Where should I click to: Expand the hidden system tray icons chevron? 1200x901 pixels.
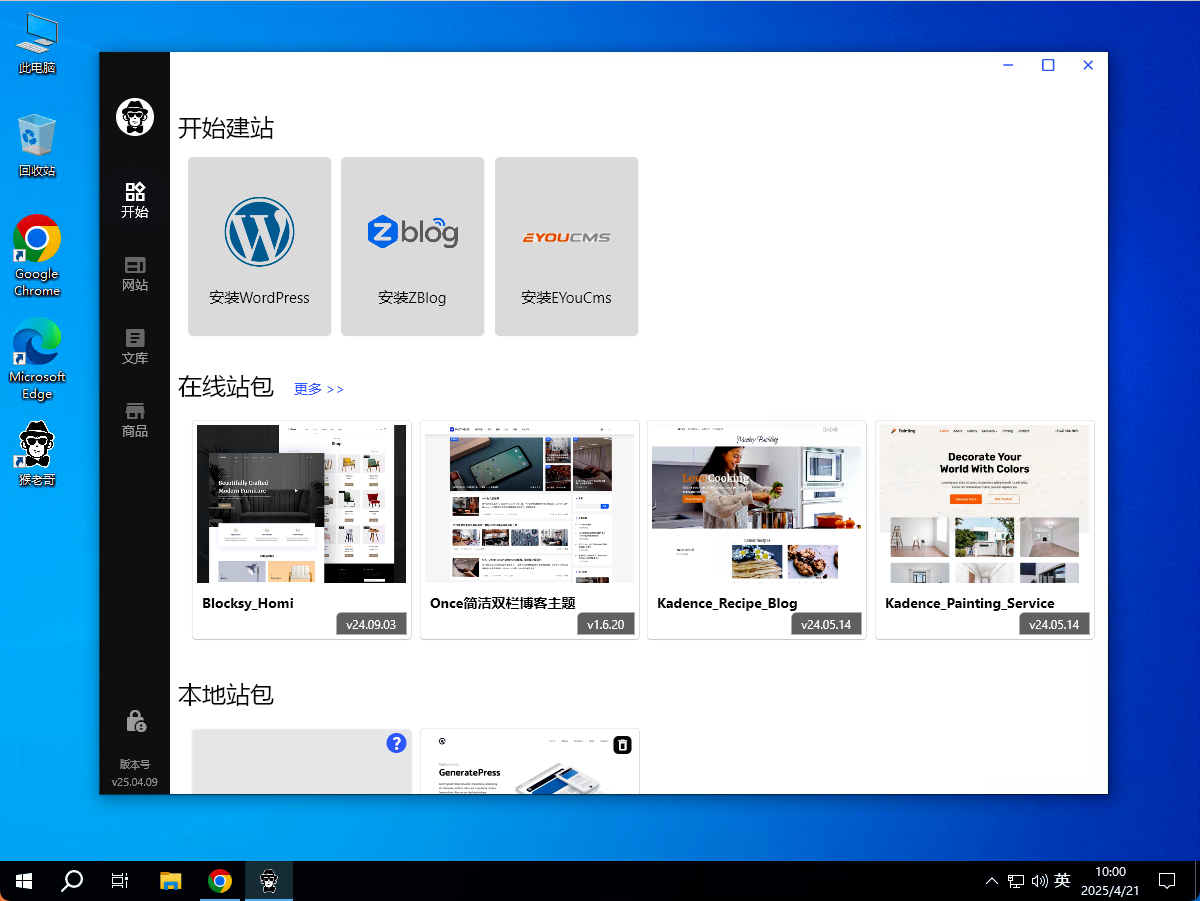tap(992, 881)
